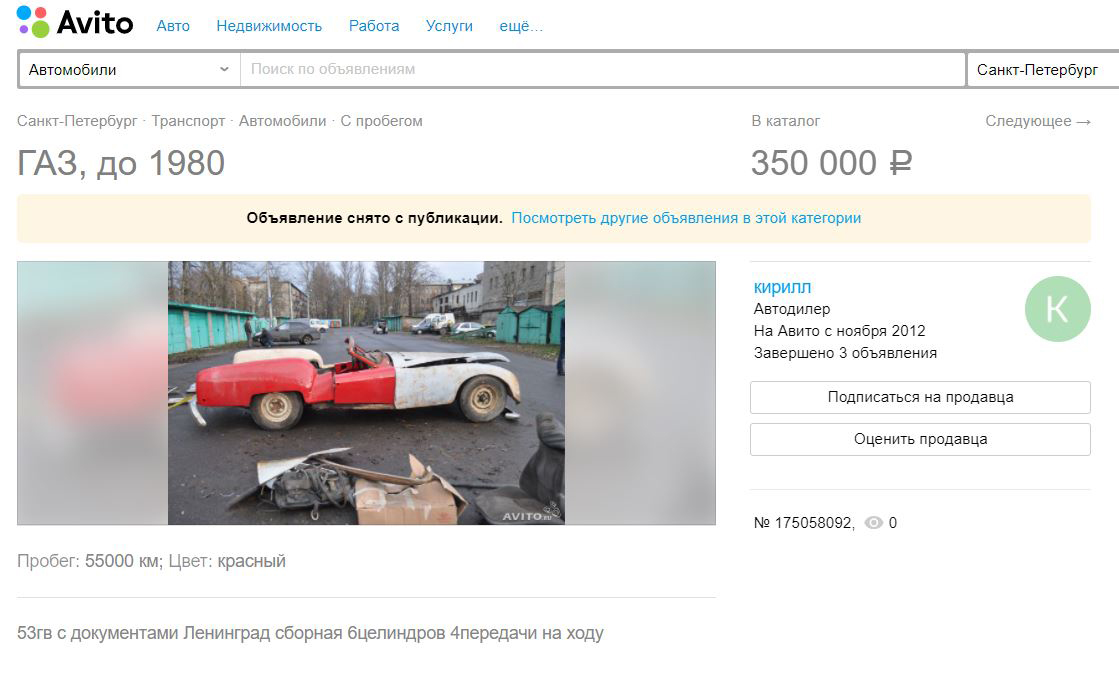Image resolution: width=1119 pixels, height=685 pixels.
Task: Click the views eye icon
Action: point(874,523)
